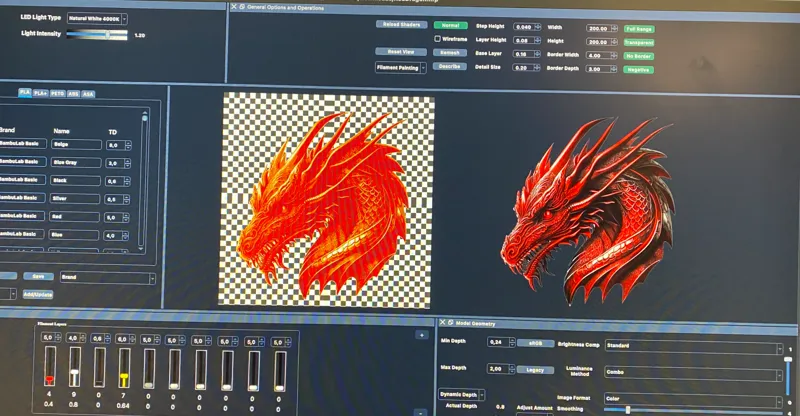
Task: Switch to the PLA tab
Action: (x=24, y=92)
